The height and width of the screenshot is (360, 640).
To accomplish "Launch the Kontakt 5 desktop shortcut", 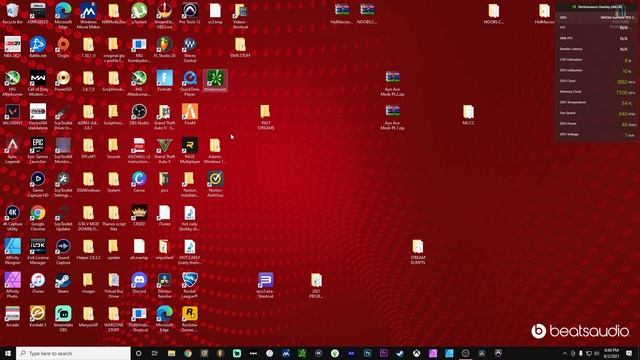I will click(38, 316).
